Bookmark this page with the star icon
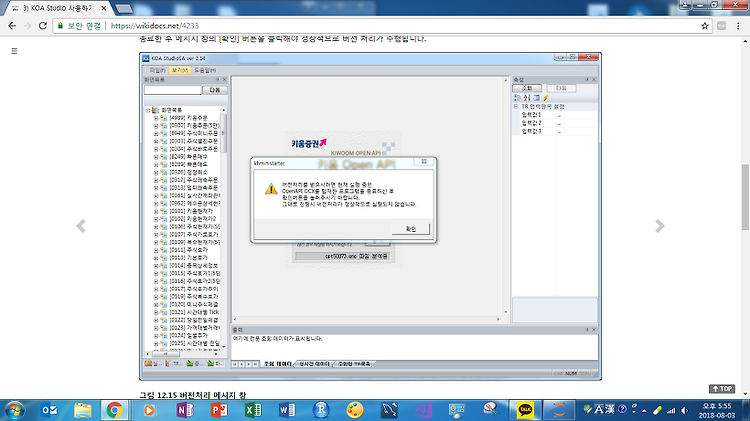This screenshot has height=421, width=750. (705, 26)
